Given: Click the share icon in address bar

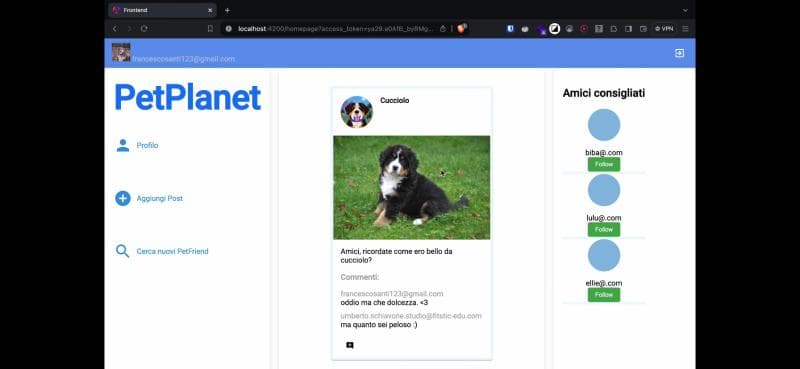Looking at the screenshot, I should [443, 29].
